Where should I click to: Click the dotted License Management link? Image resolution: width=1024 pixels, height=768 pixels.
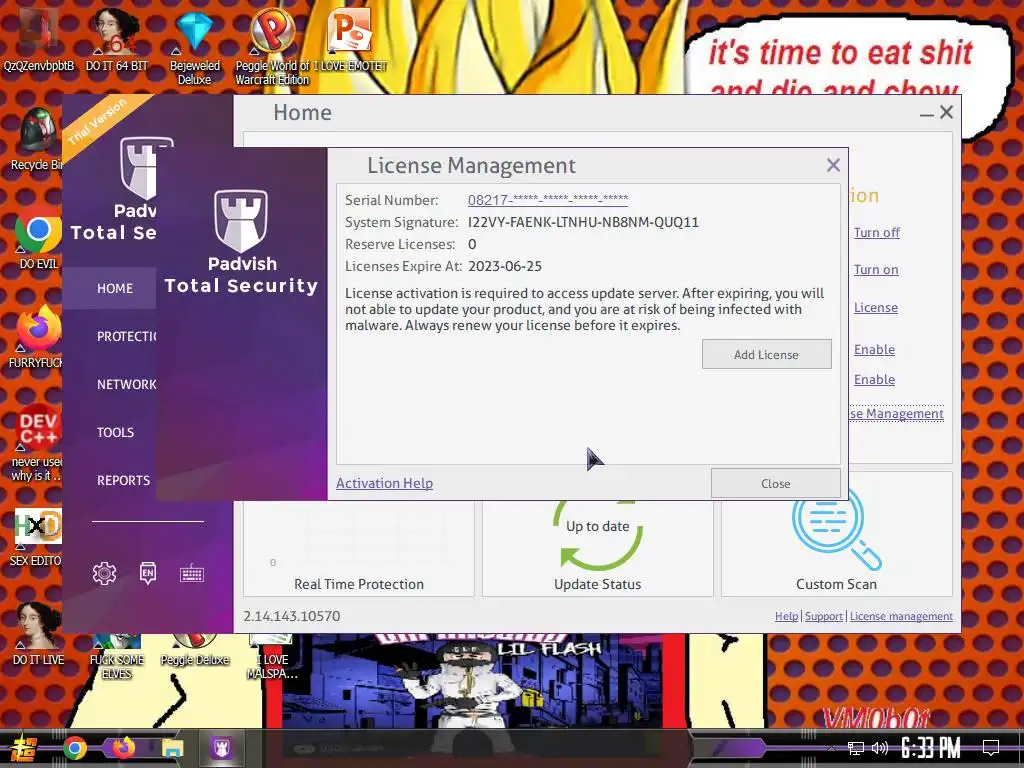tap(896, 413)
